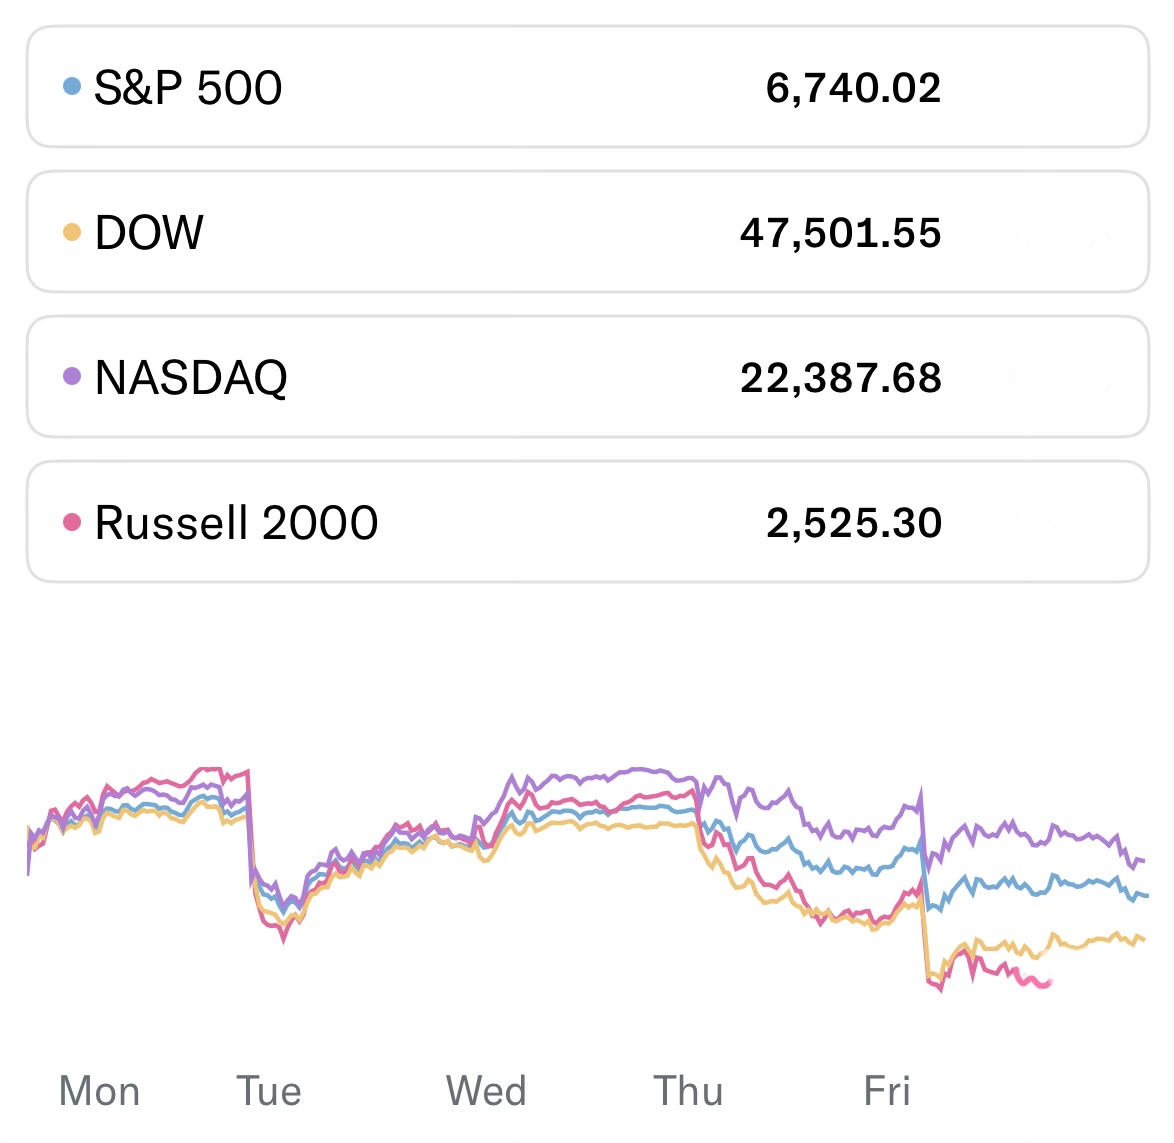
Task: Click the end of the purple NASDAQ line
Action: [1143, 860]
